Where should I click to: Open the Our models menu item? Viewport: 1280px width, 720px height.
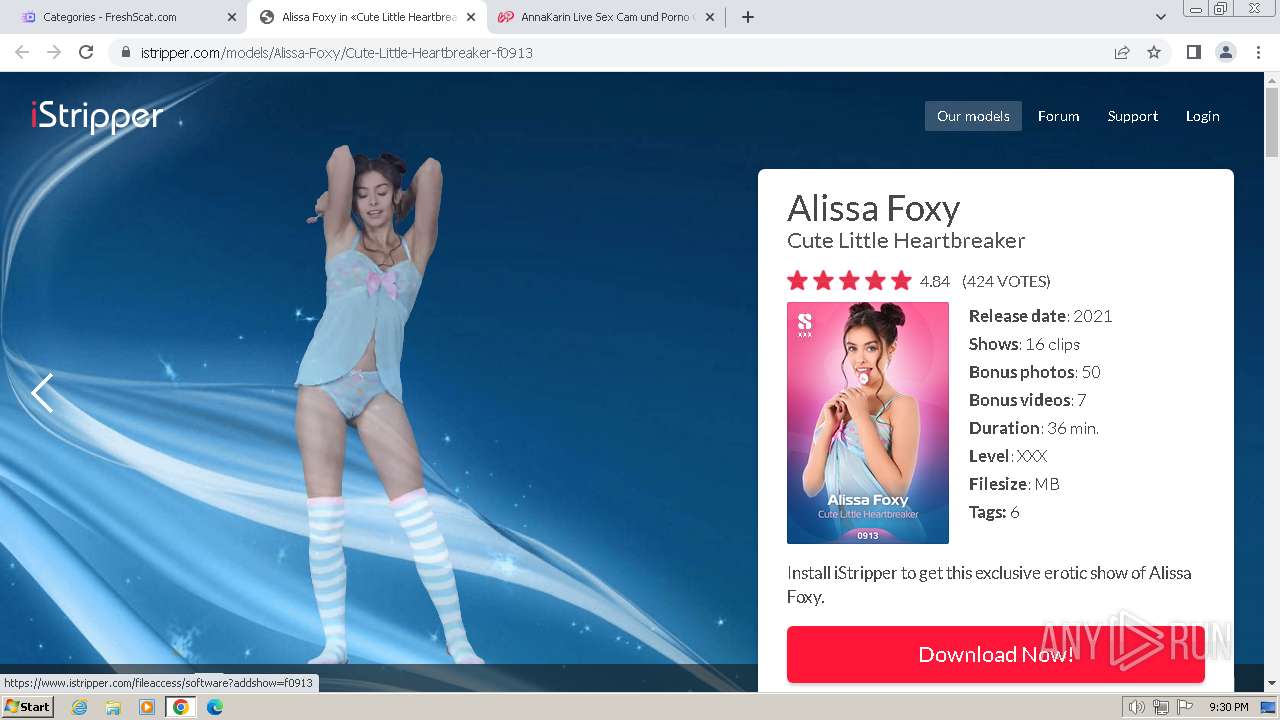[x=973, y=116]
